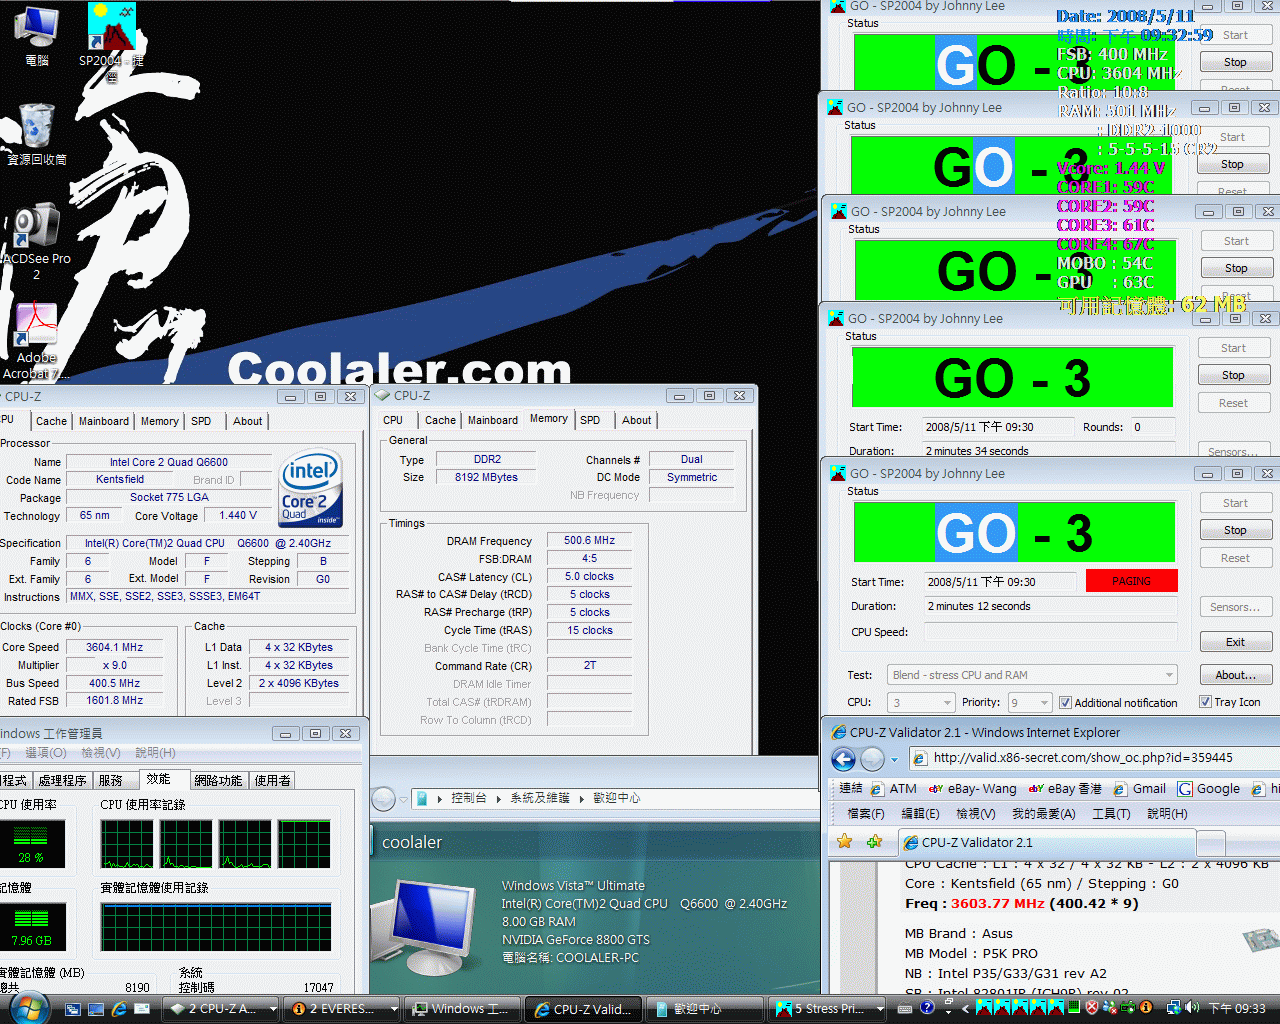Open the 網路功能 tab in Task Manager
This screenshot has height=1024, width=1280.
(218, 780)
